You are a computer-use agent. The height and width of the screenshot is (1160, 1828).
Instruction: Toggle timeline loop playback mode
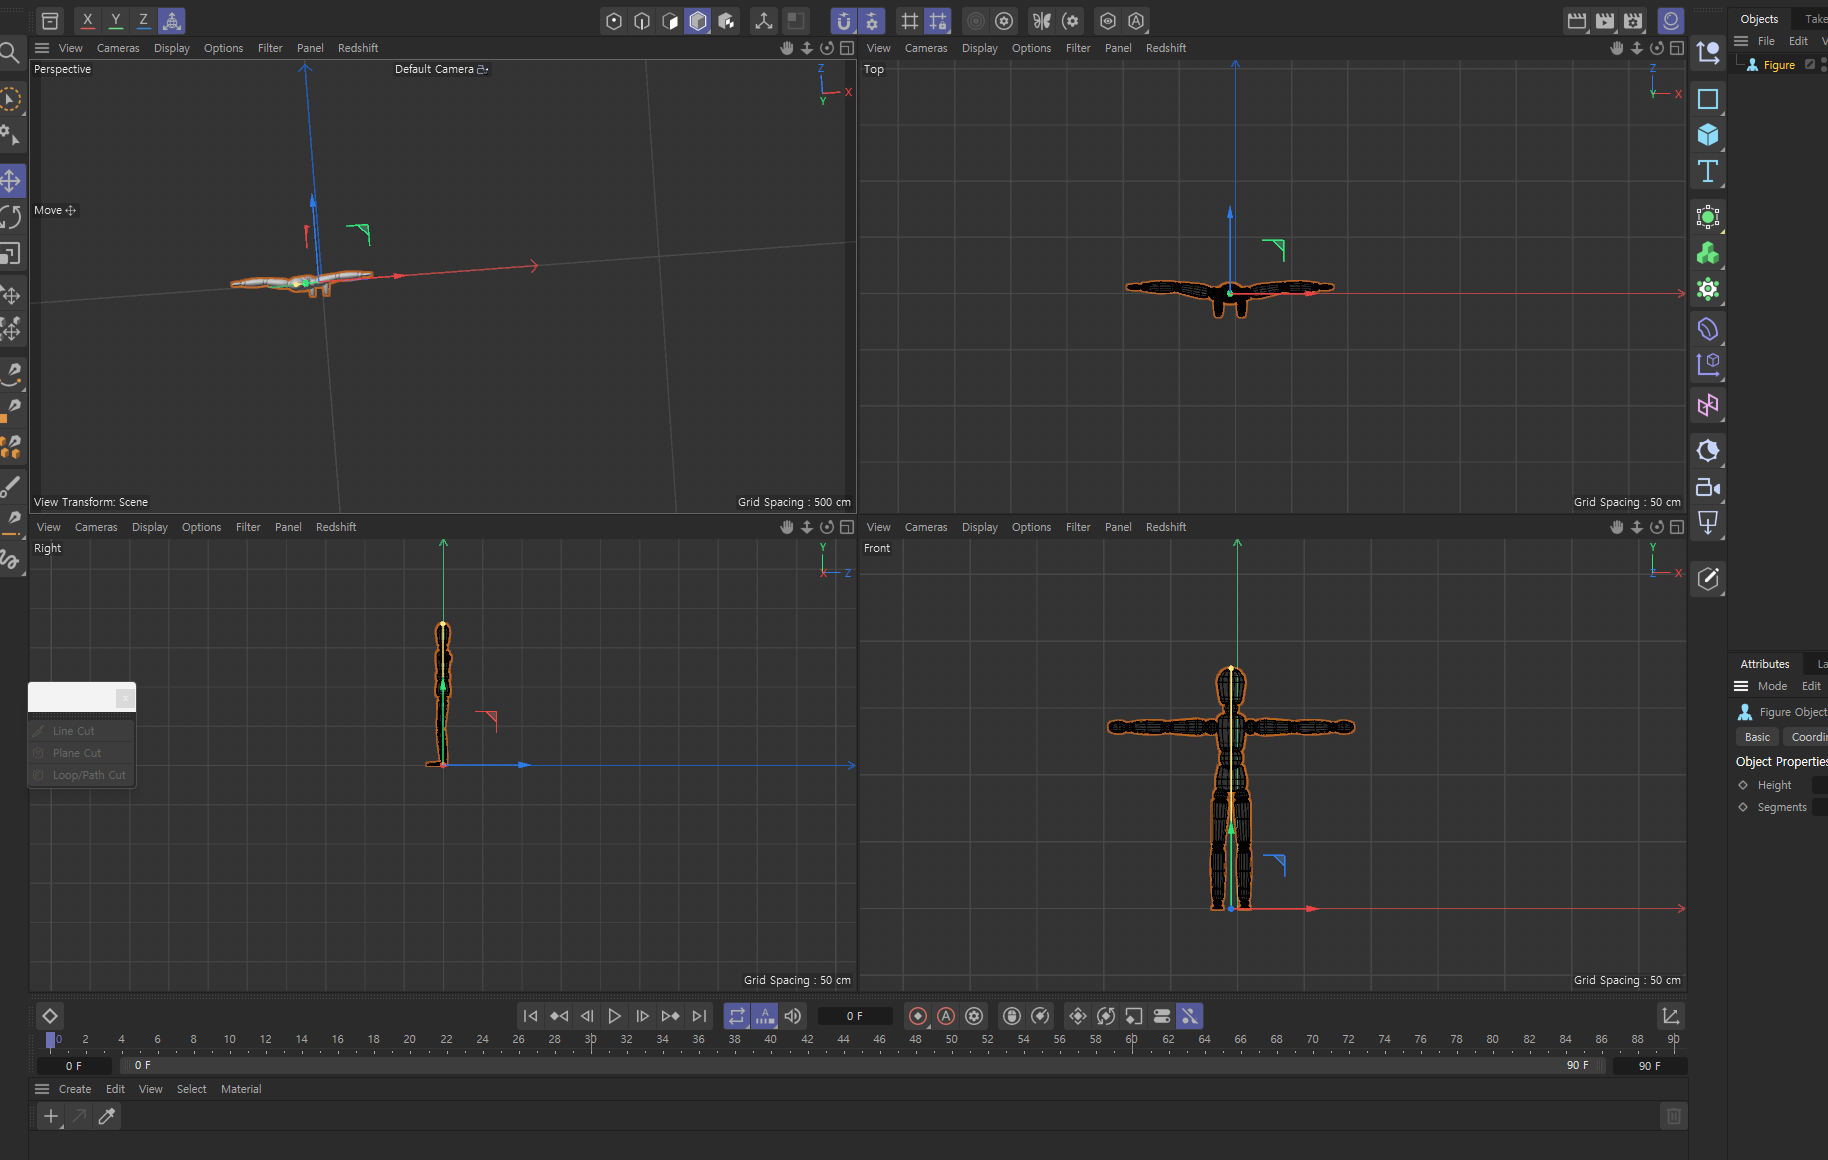click(737, 1016)
